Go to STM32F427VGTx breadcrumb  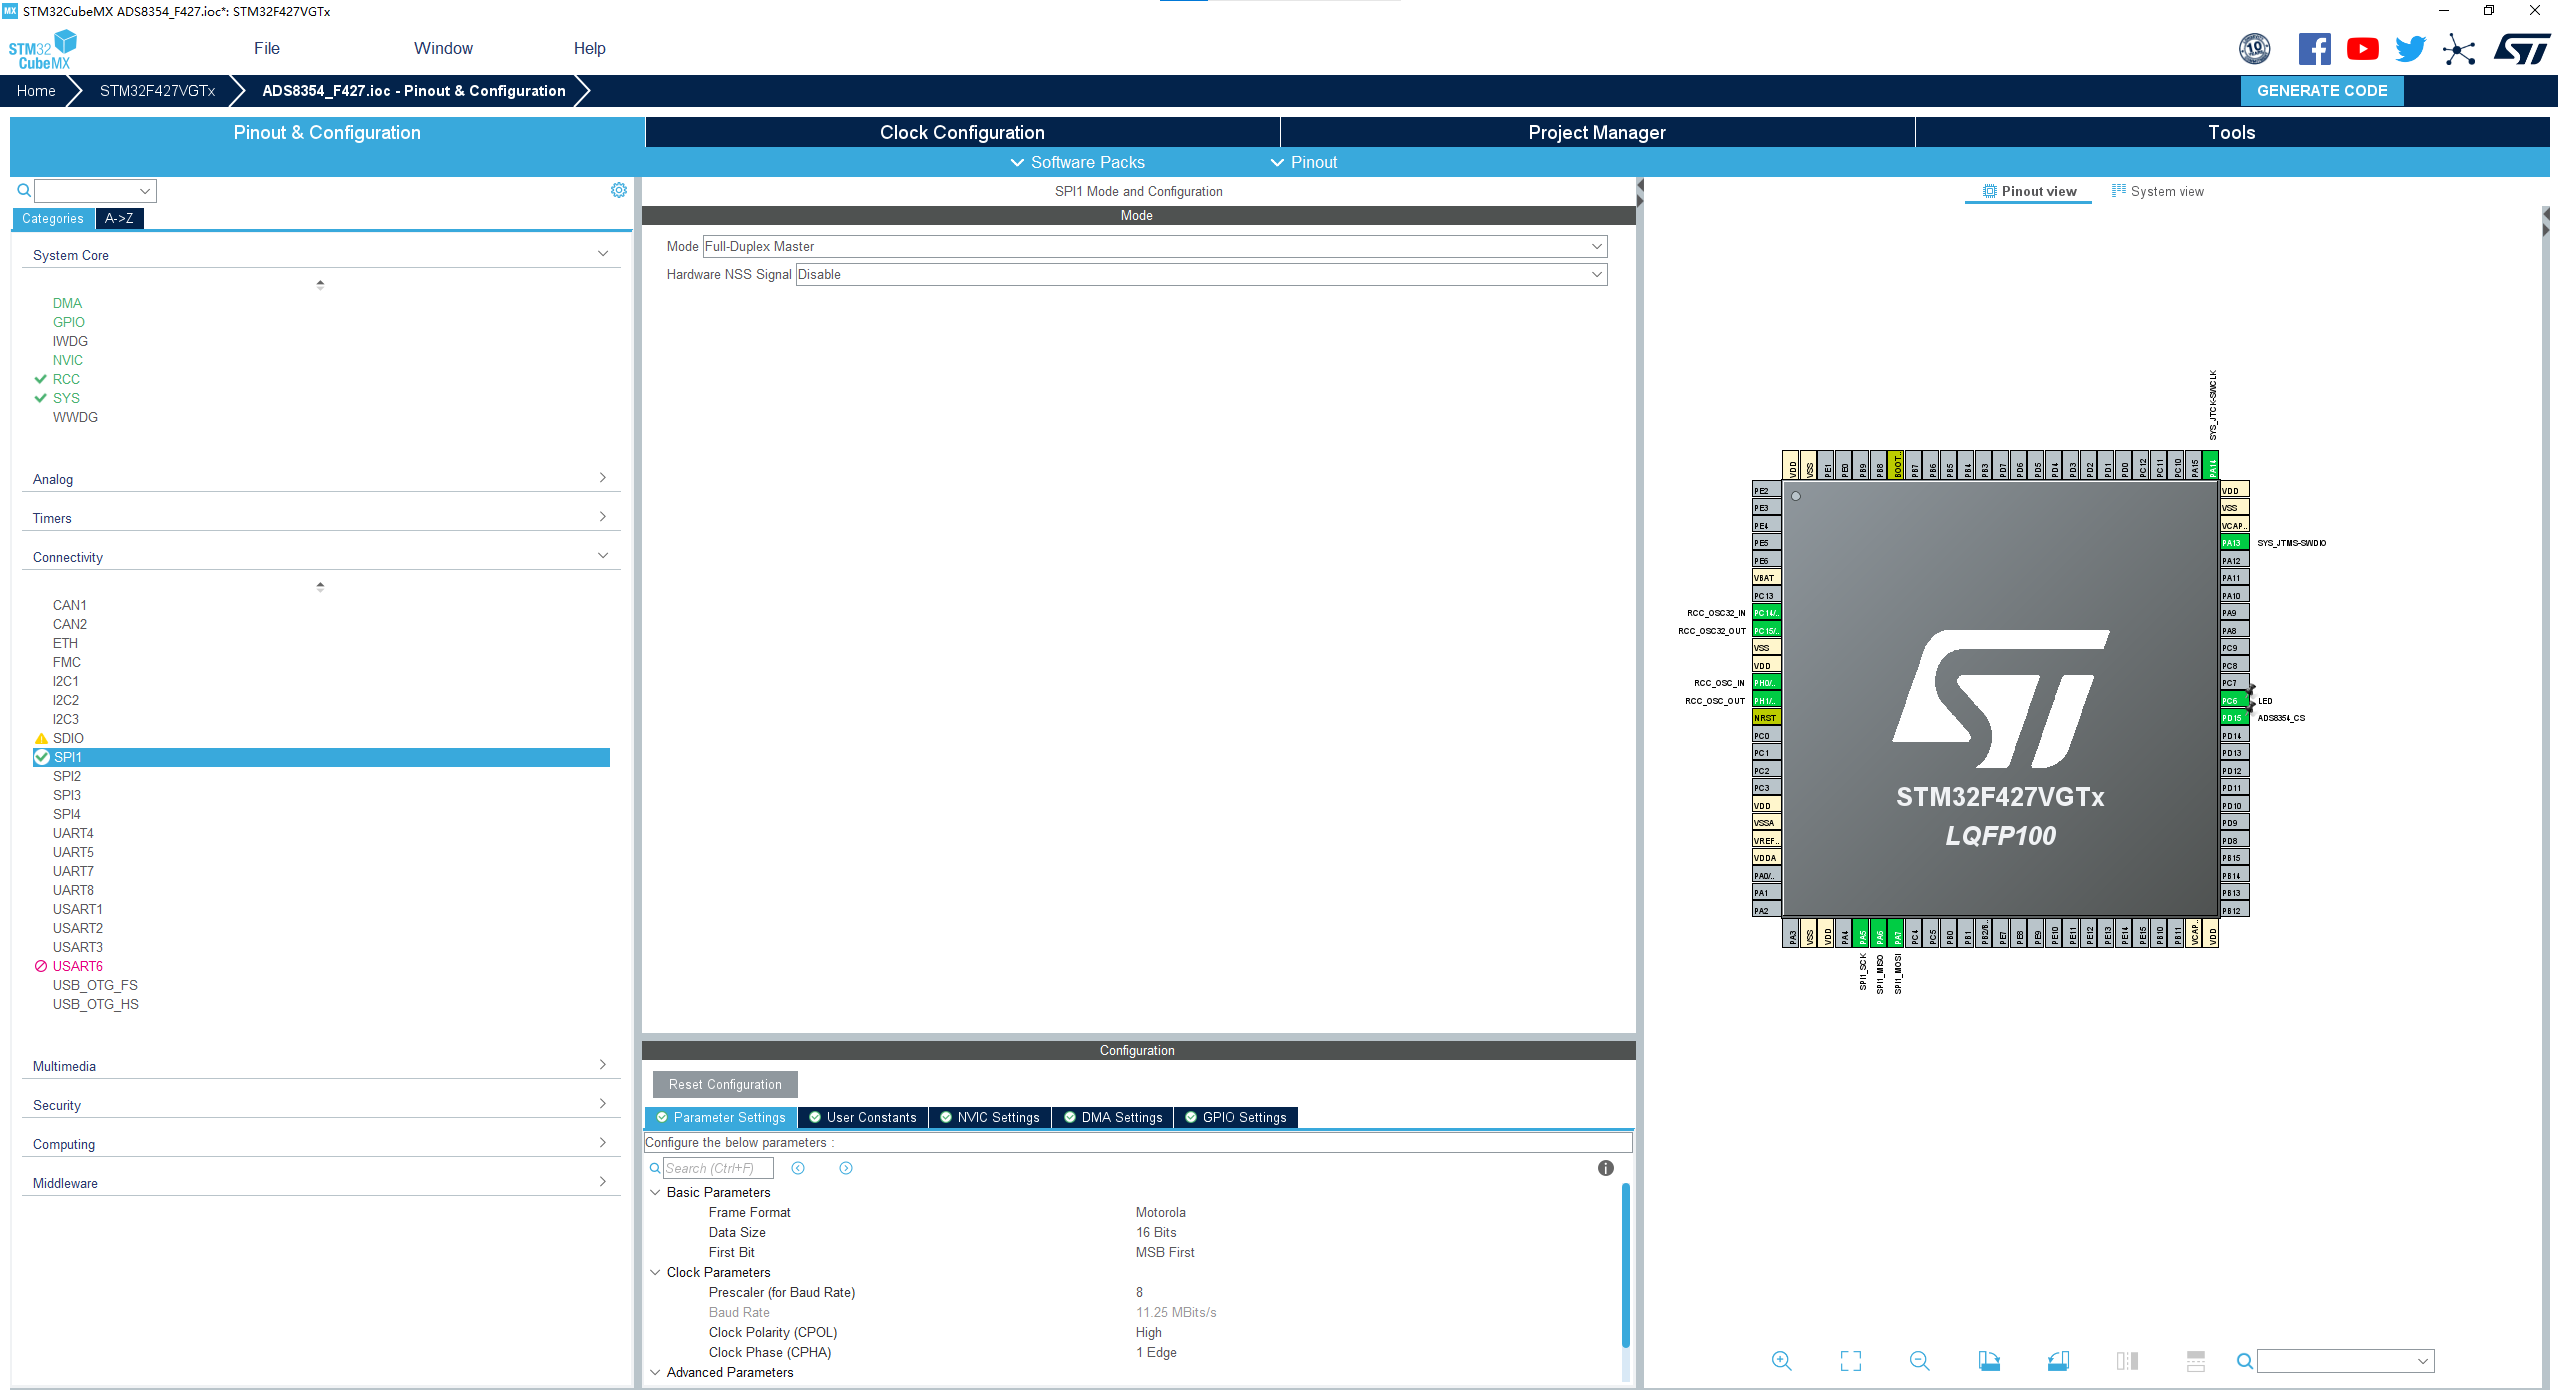[157, 90]
